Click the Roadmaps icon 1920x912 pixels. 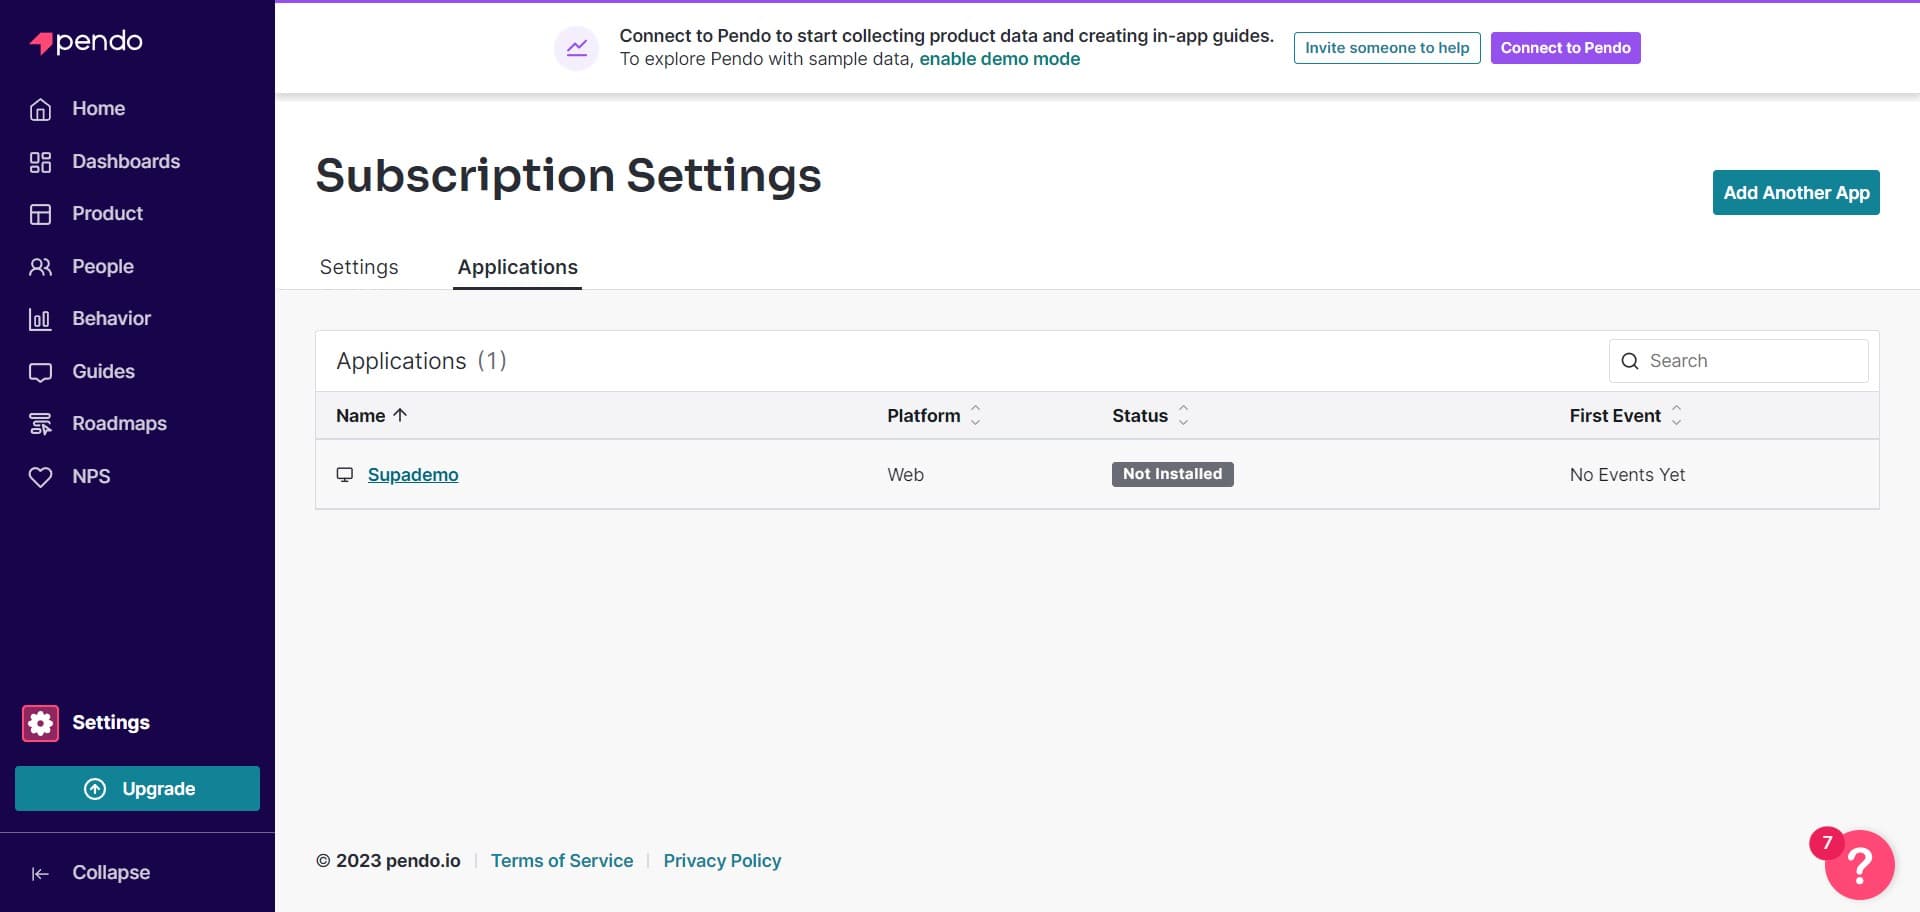40,424
